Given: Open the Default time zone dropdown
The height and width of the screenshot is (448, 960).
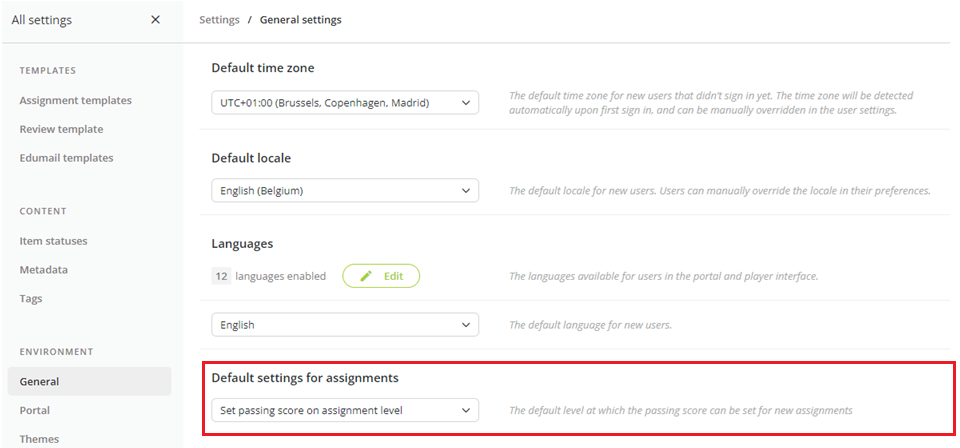Looking at the screenshot, I should tap(345, 103).
